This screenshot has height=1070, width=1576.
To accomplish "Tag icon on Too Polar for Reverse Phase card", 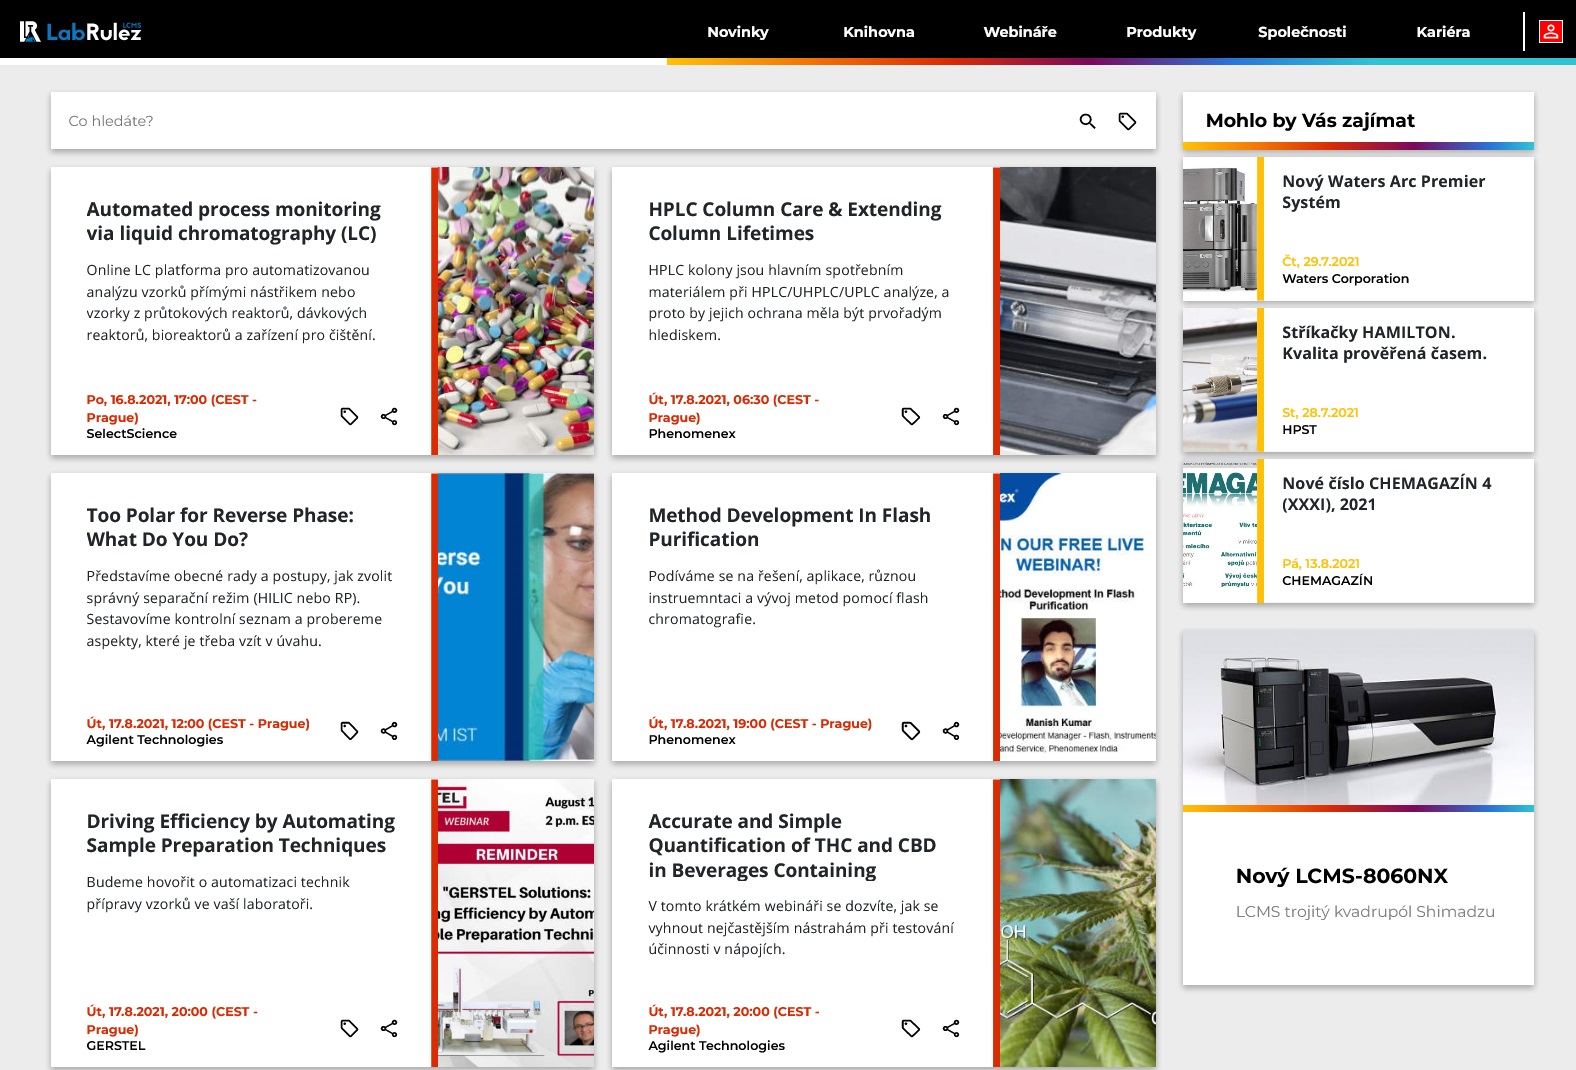I will click(x=349, y=731).
